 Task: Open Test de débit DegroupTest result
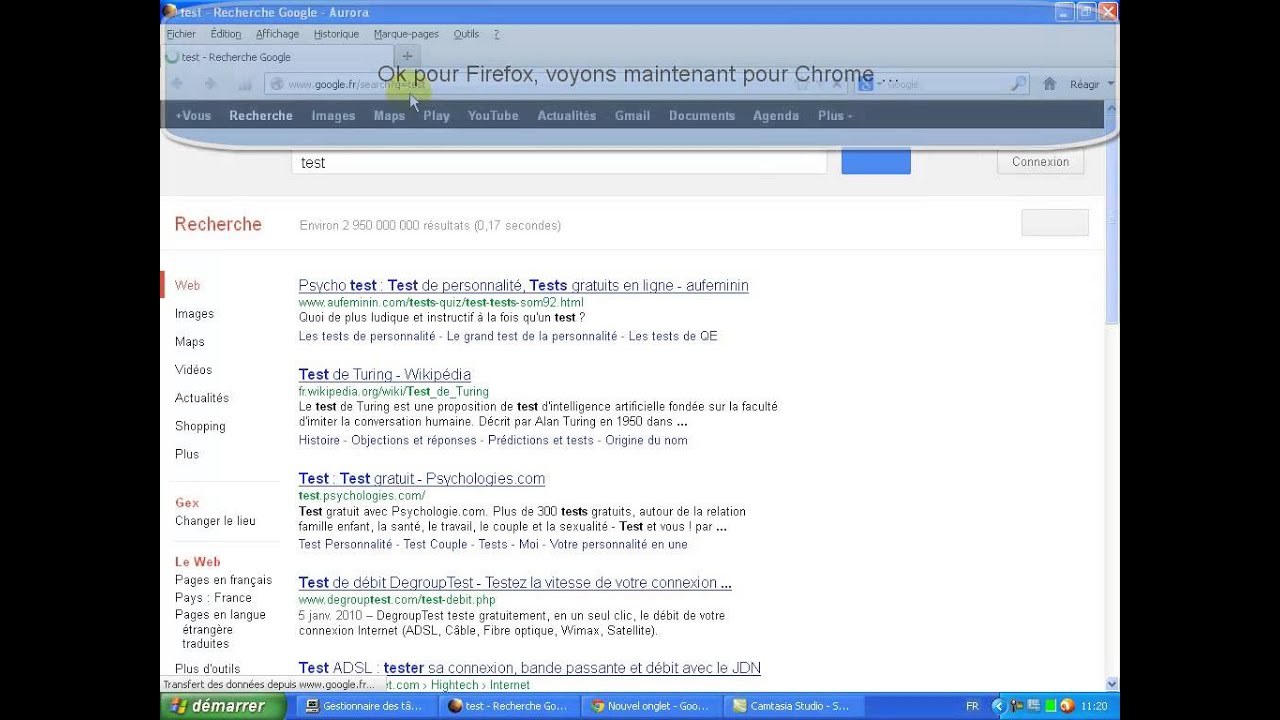coord(515,583)
